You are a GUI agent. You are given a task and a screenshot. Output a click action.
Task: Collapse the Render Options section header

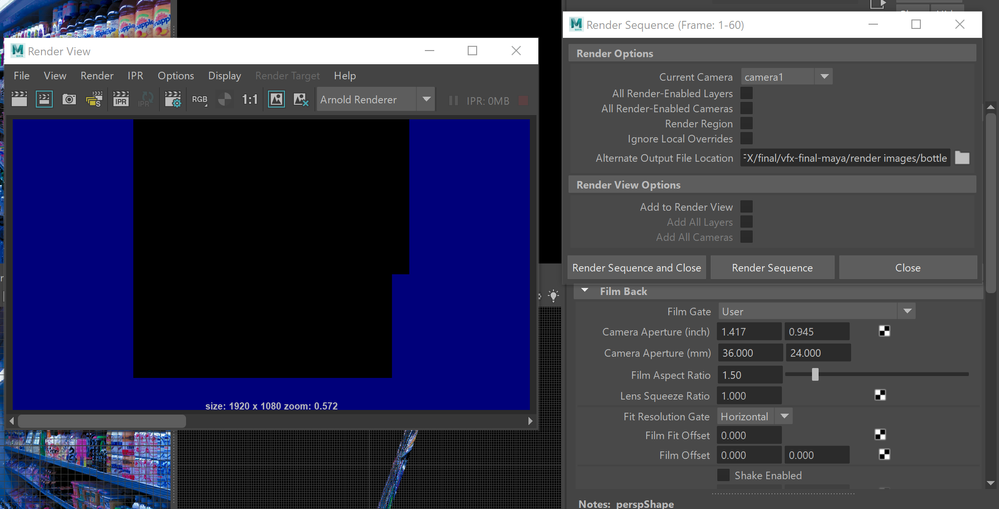coord(772,54)
